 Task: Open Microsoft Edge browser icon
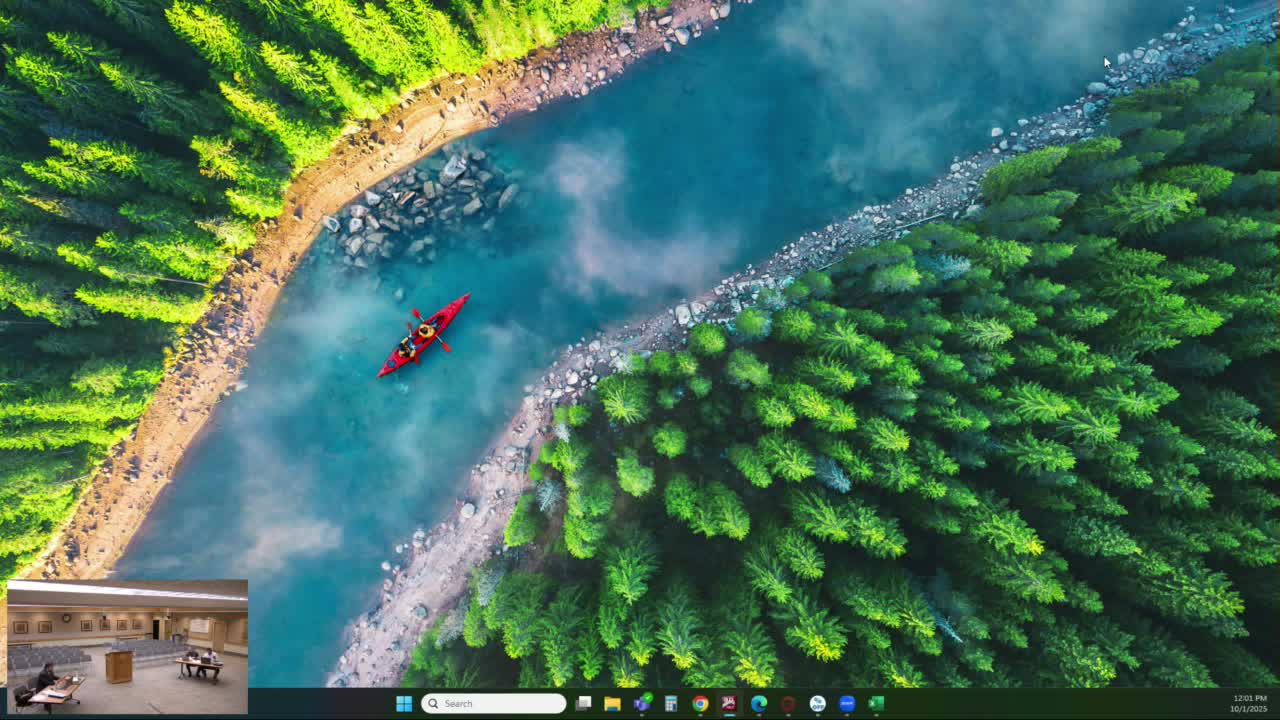pos(759,704)
